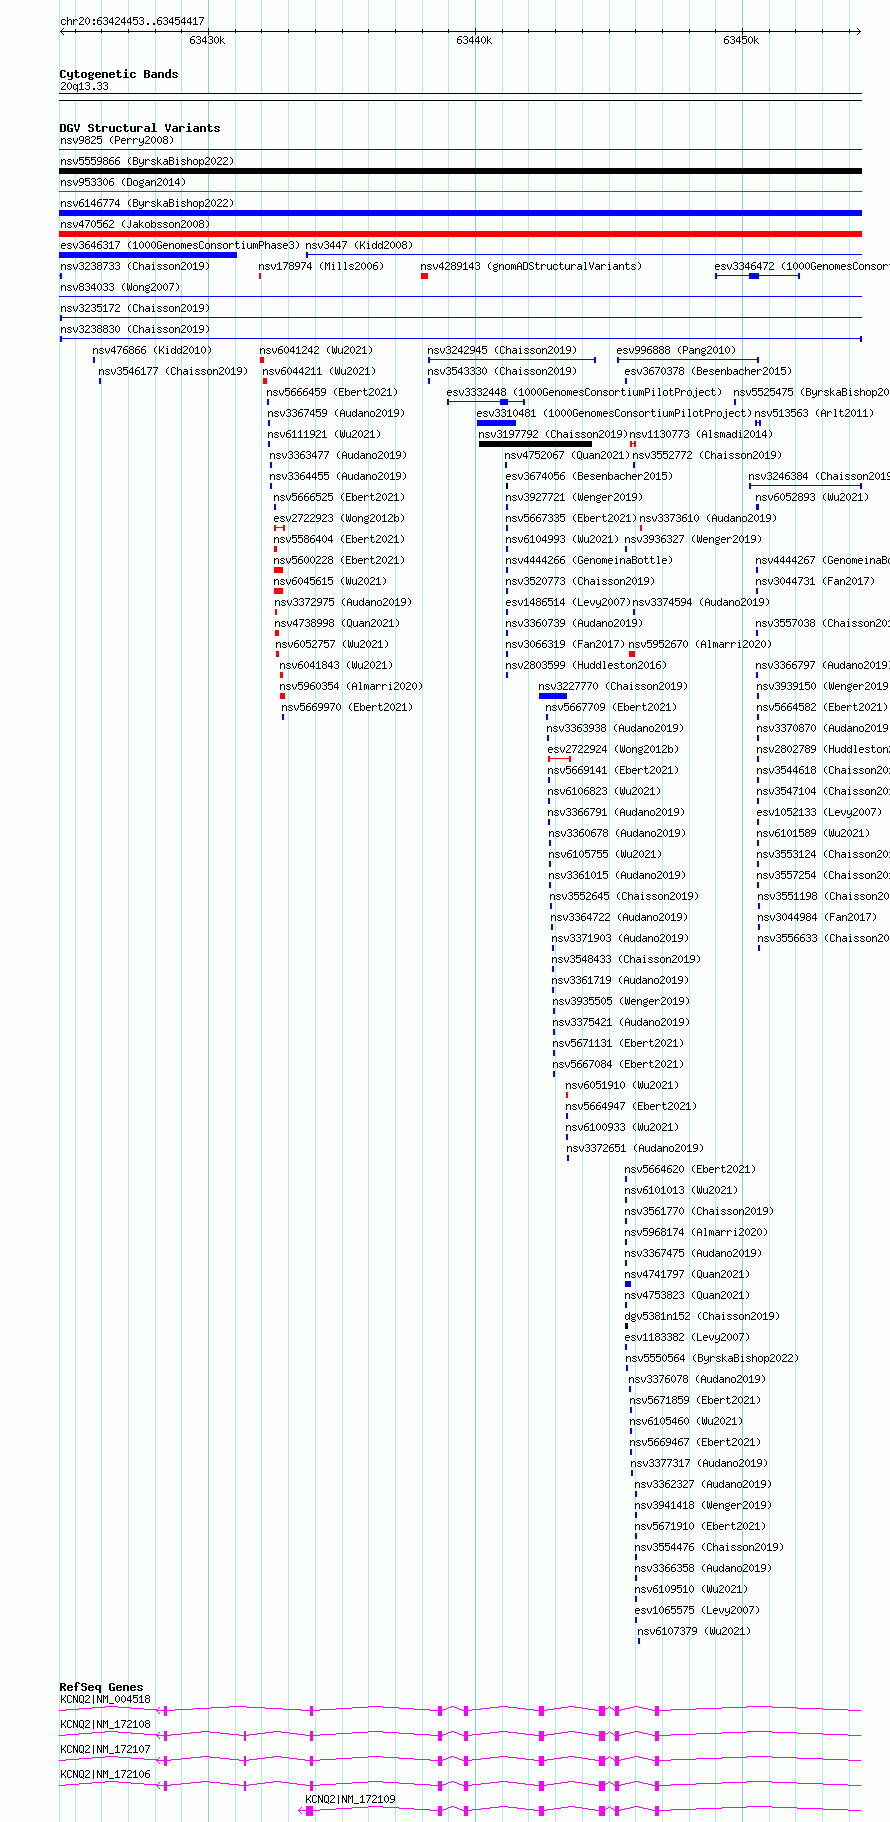Screen dimensions: 890x1822
Task: Select esv2722924 (Wong2012b) label
Action: (613, 749)
